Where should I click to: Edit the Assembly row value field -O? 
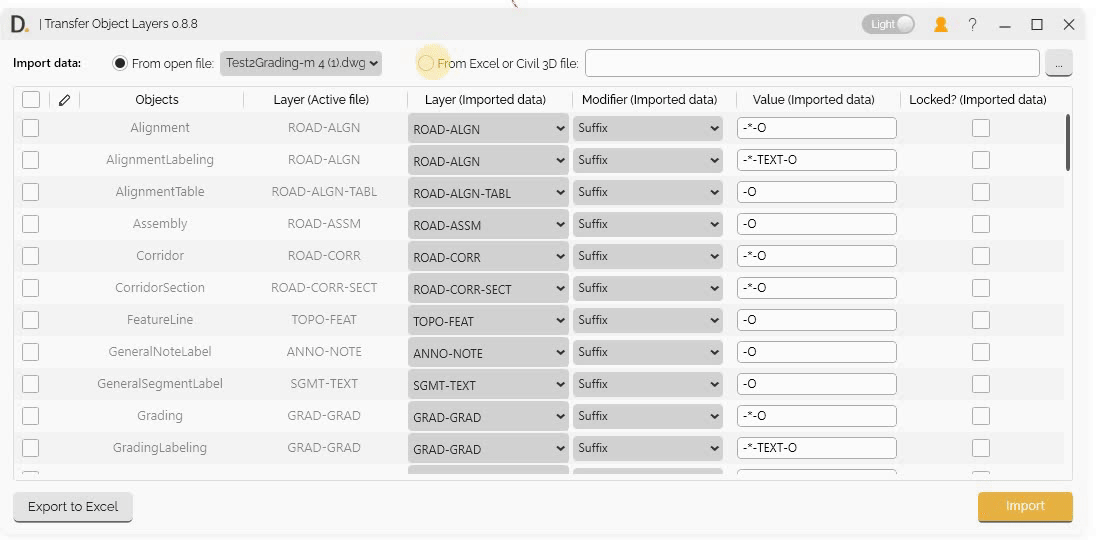coord(816,224)
